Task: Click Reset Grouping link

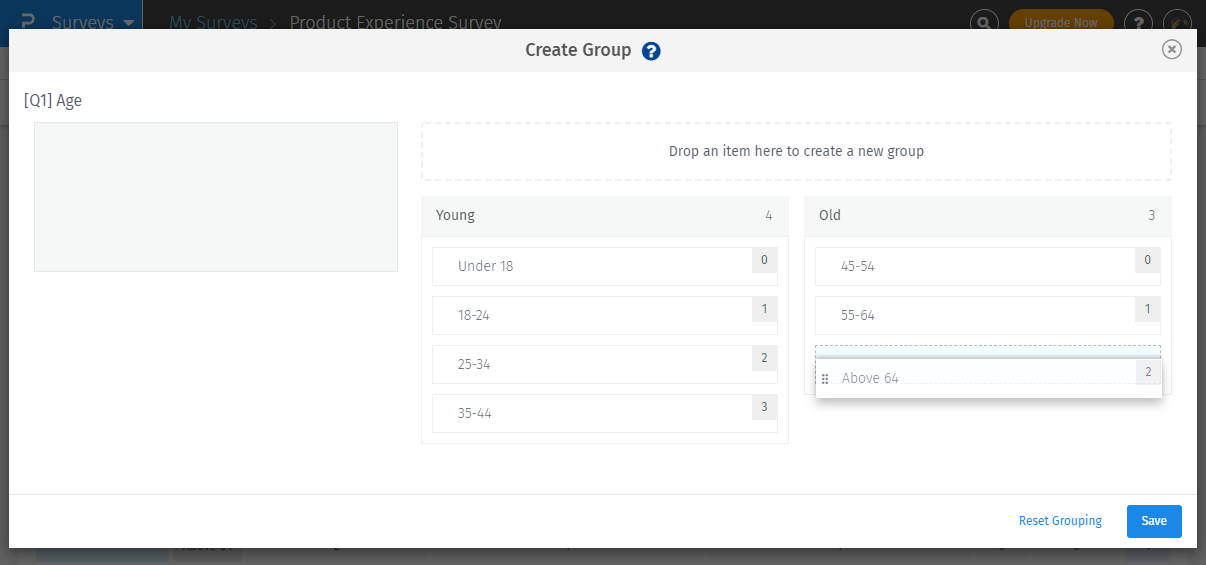Action: (1060, 521)
